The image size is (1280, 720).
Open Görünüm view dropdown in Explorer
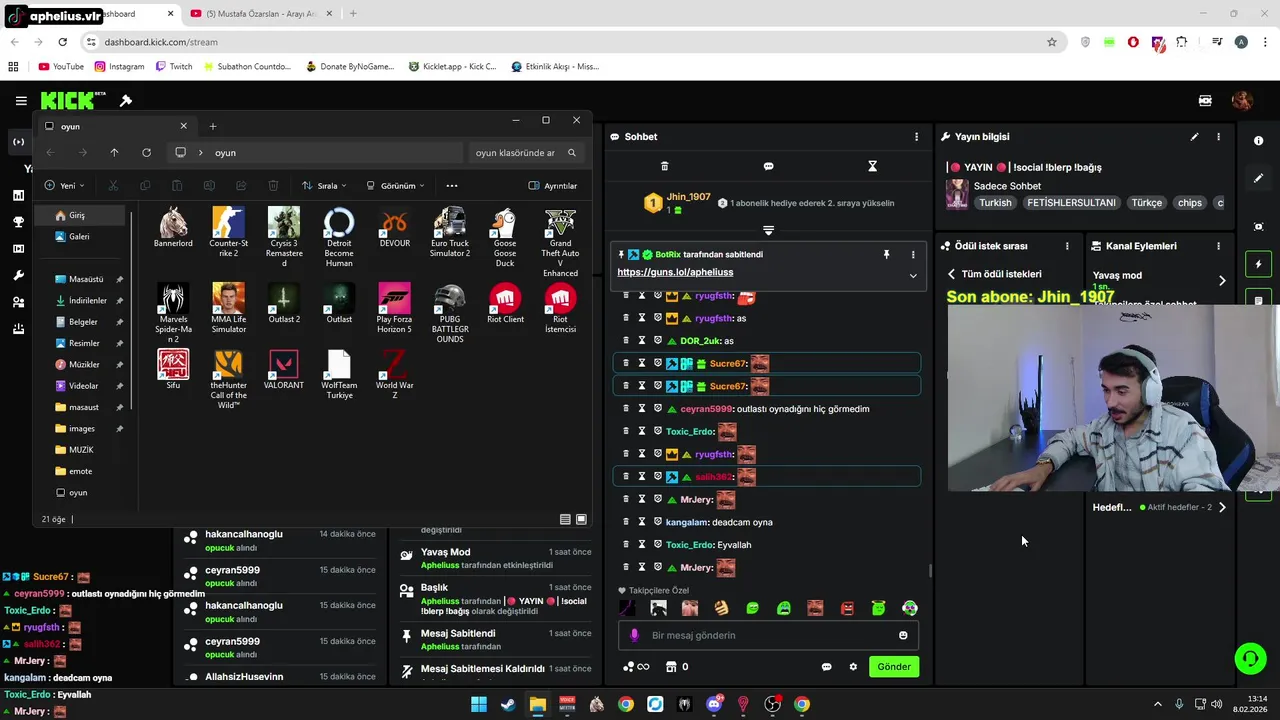[x=395, y=186]
